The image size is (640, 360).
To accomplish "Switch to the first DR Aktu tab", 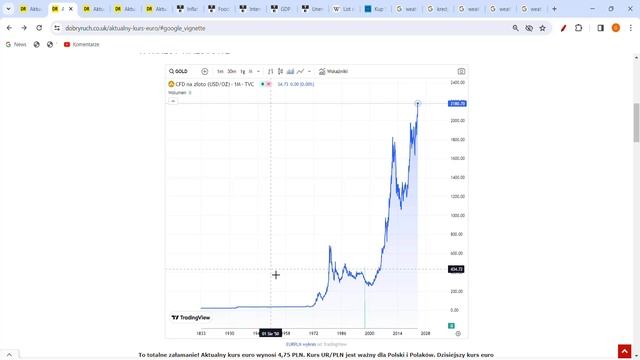I will click(31, 9).
